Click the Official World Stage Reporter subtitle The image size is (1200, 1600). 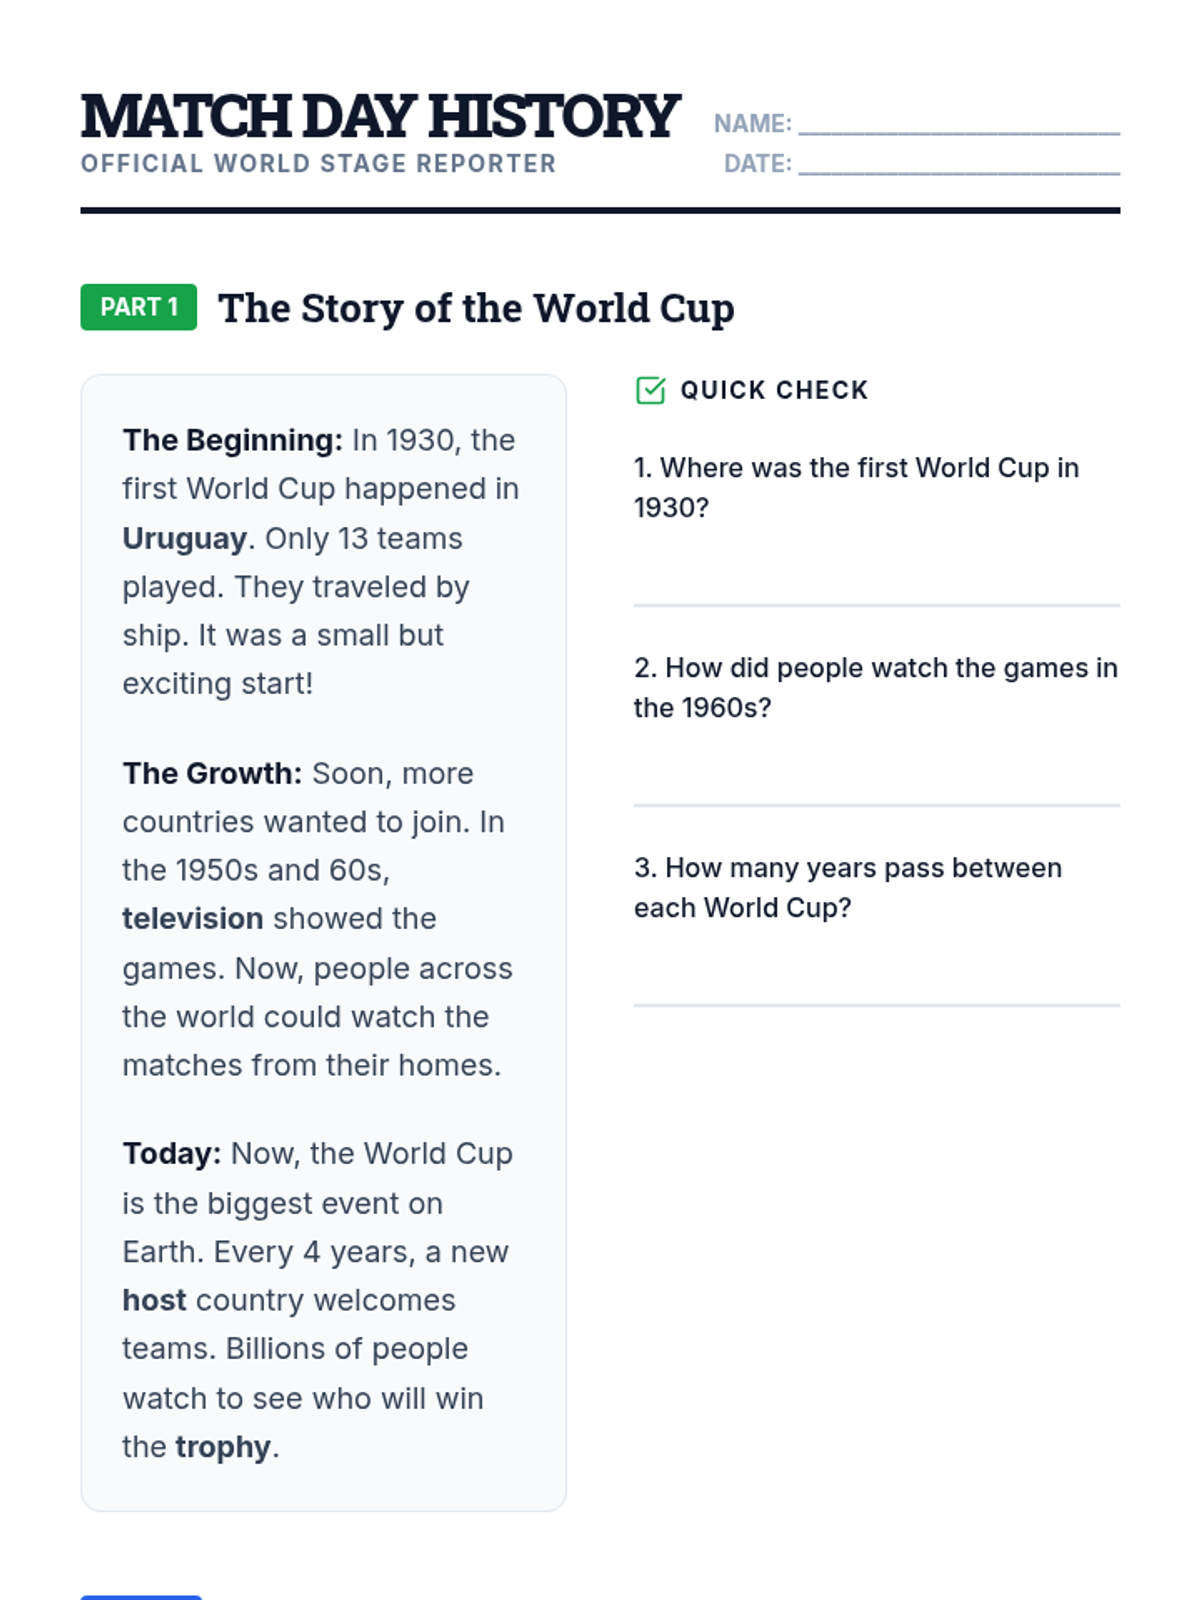318,164
